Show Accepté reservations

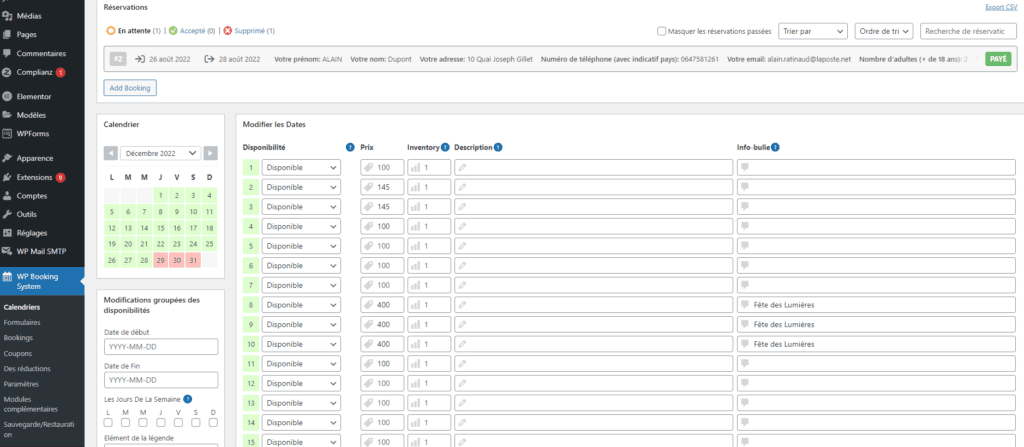tap(192, 31)
